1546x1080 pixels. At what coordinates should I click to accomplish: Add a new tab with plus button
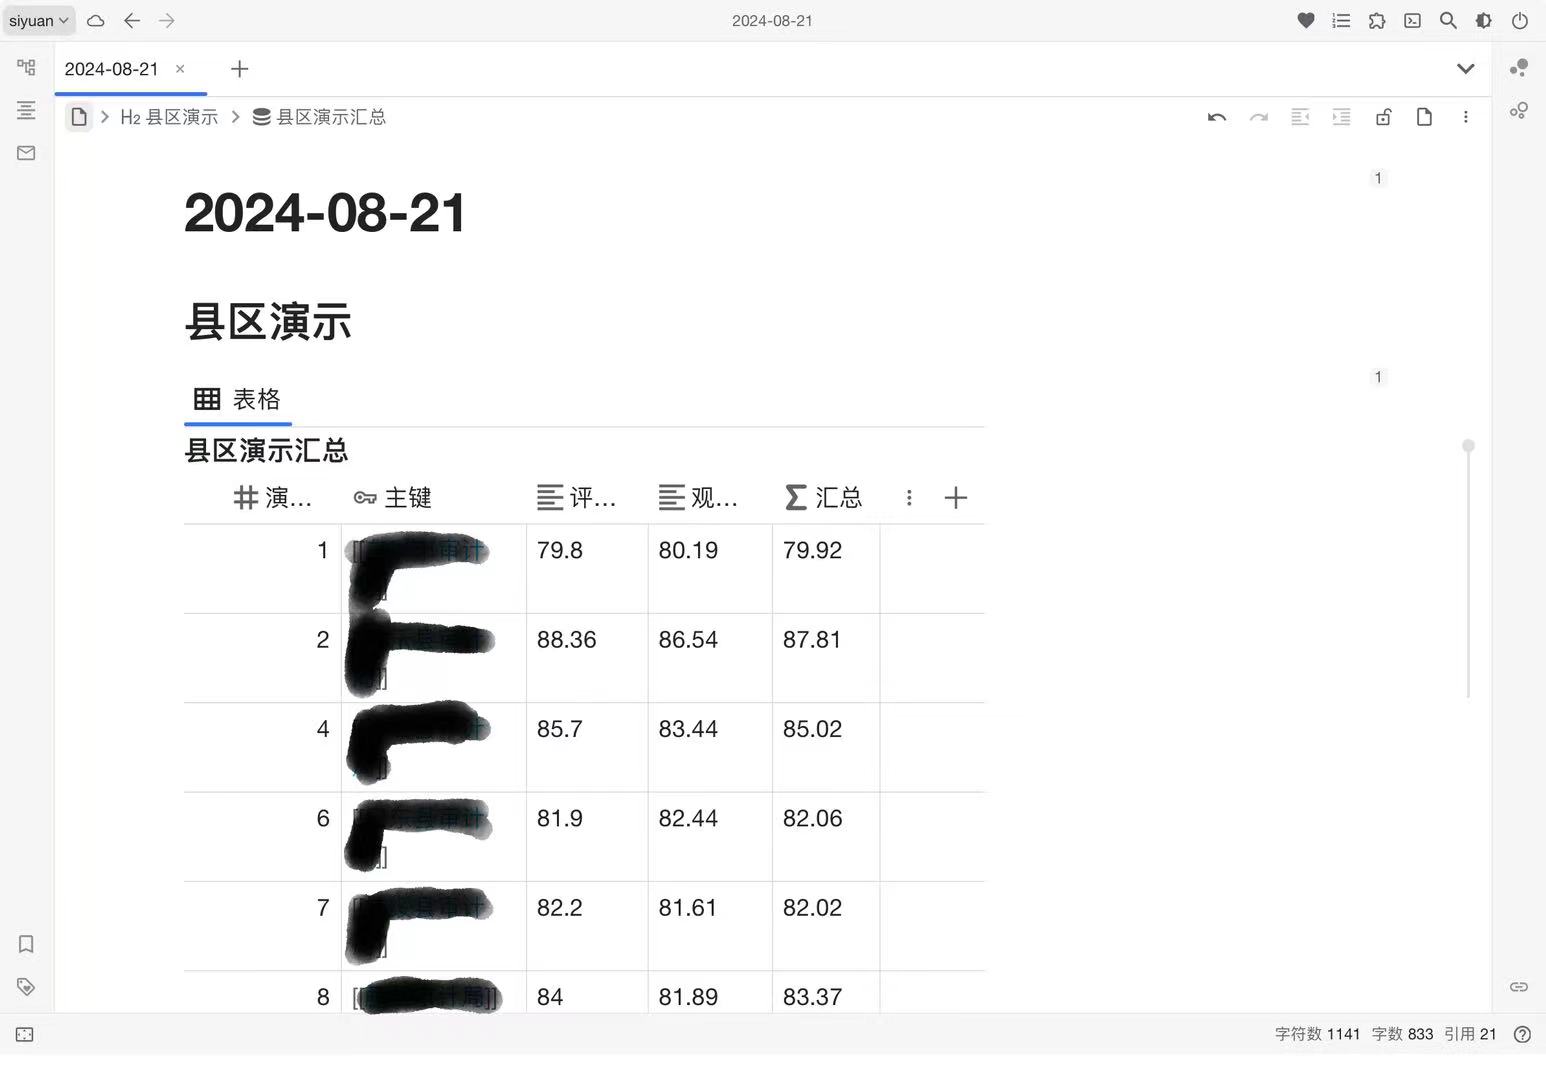pos(239,69)
